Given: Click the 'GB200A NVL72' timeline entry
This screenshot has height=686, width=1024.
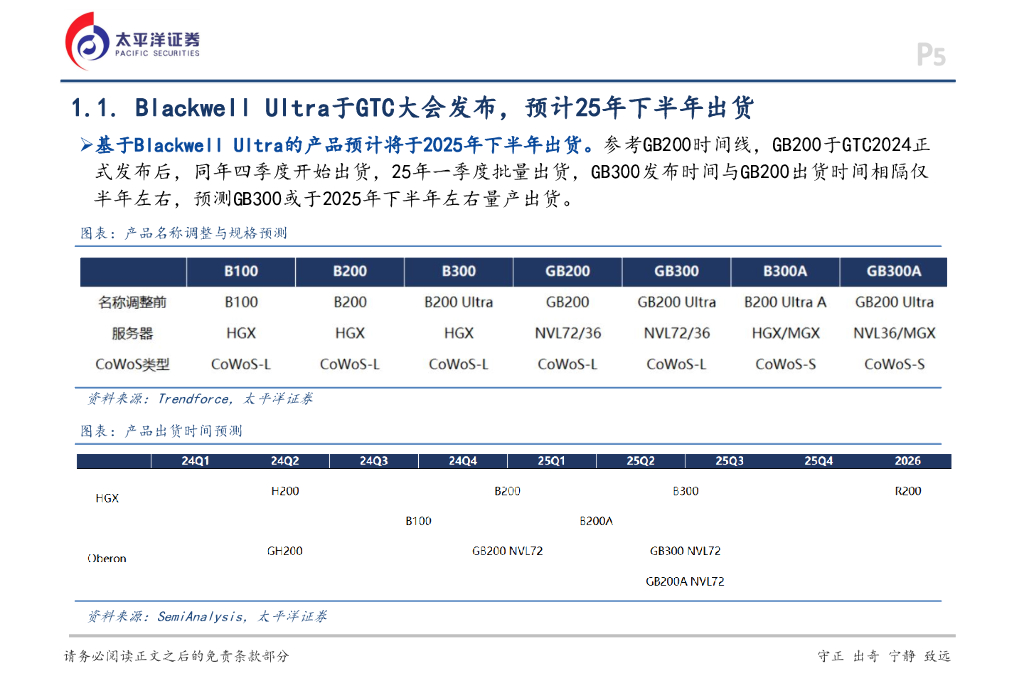Looking at the screenshot, I should [x=685, y=581].
